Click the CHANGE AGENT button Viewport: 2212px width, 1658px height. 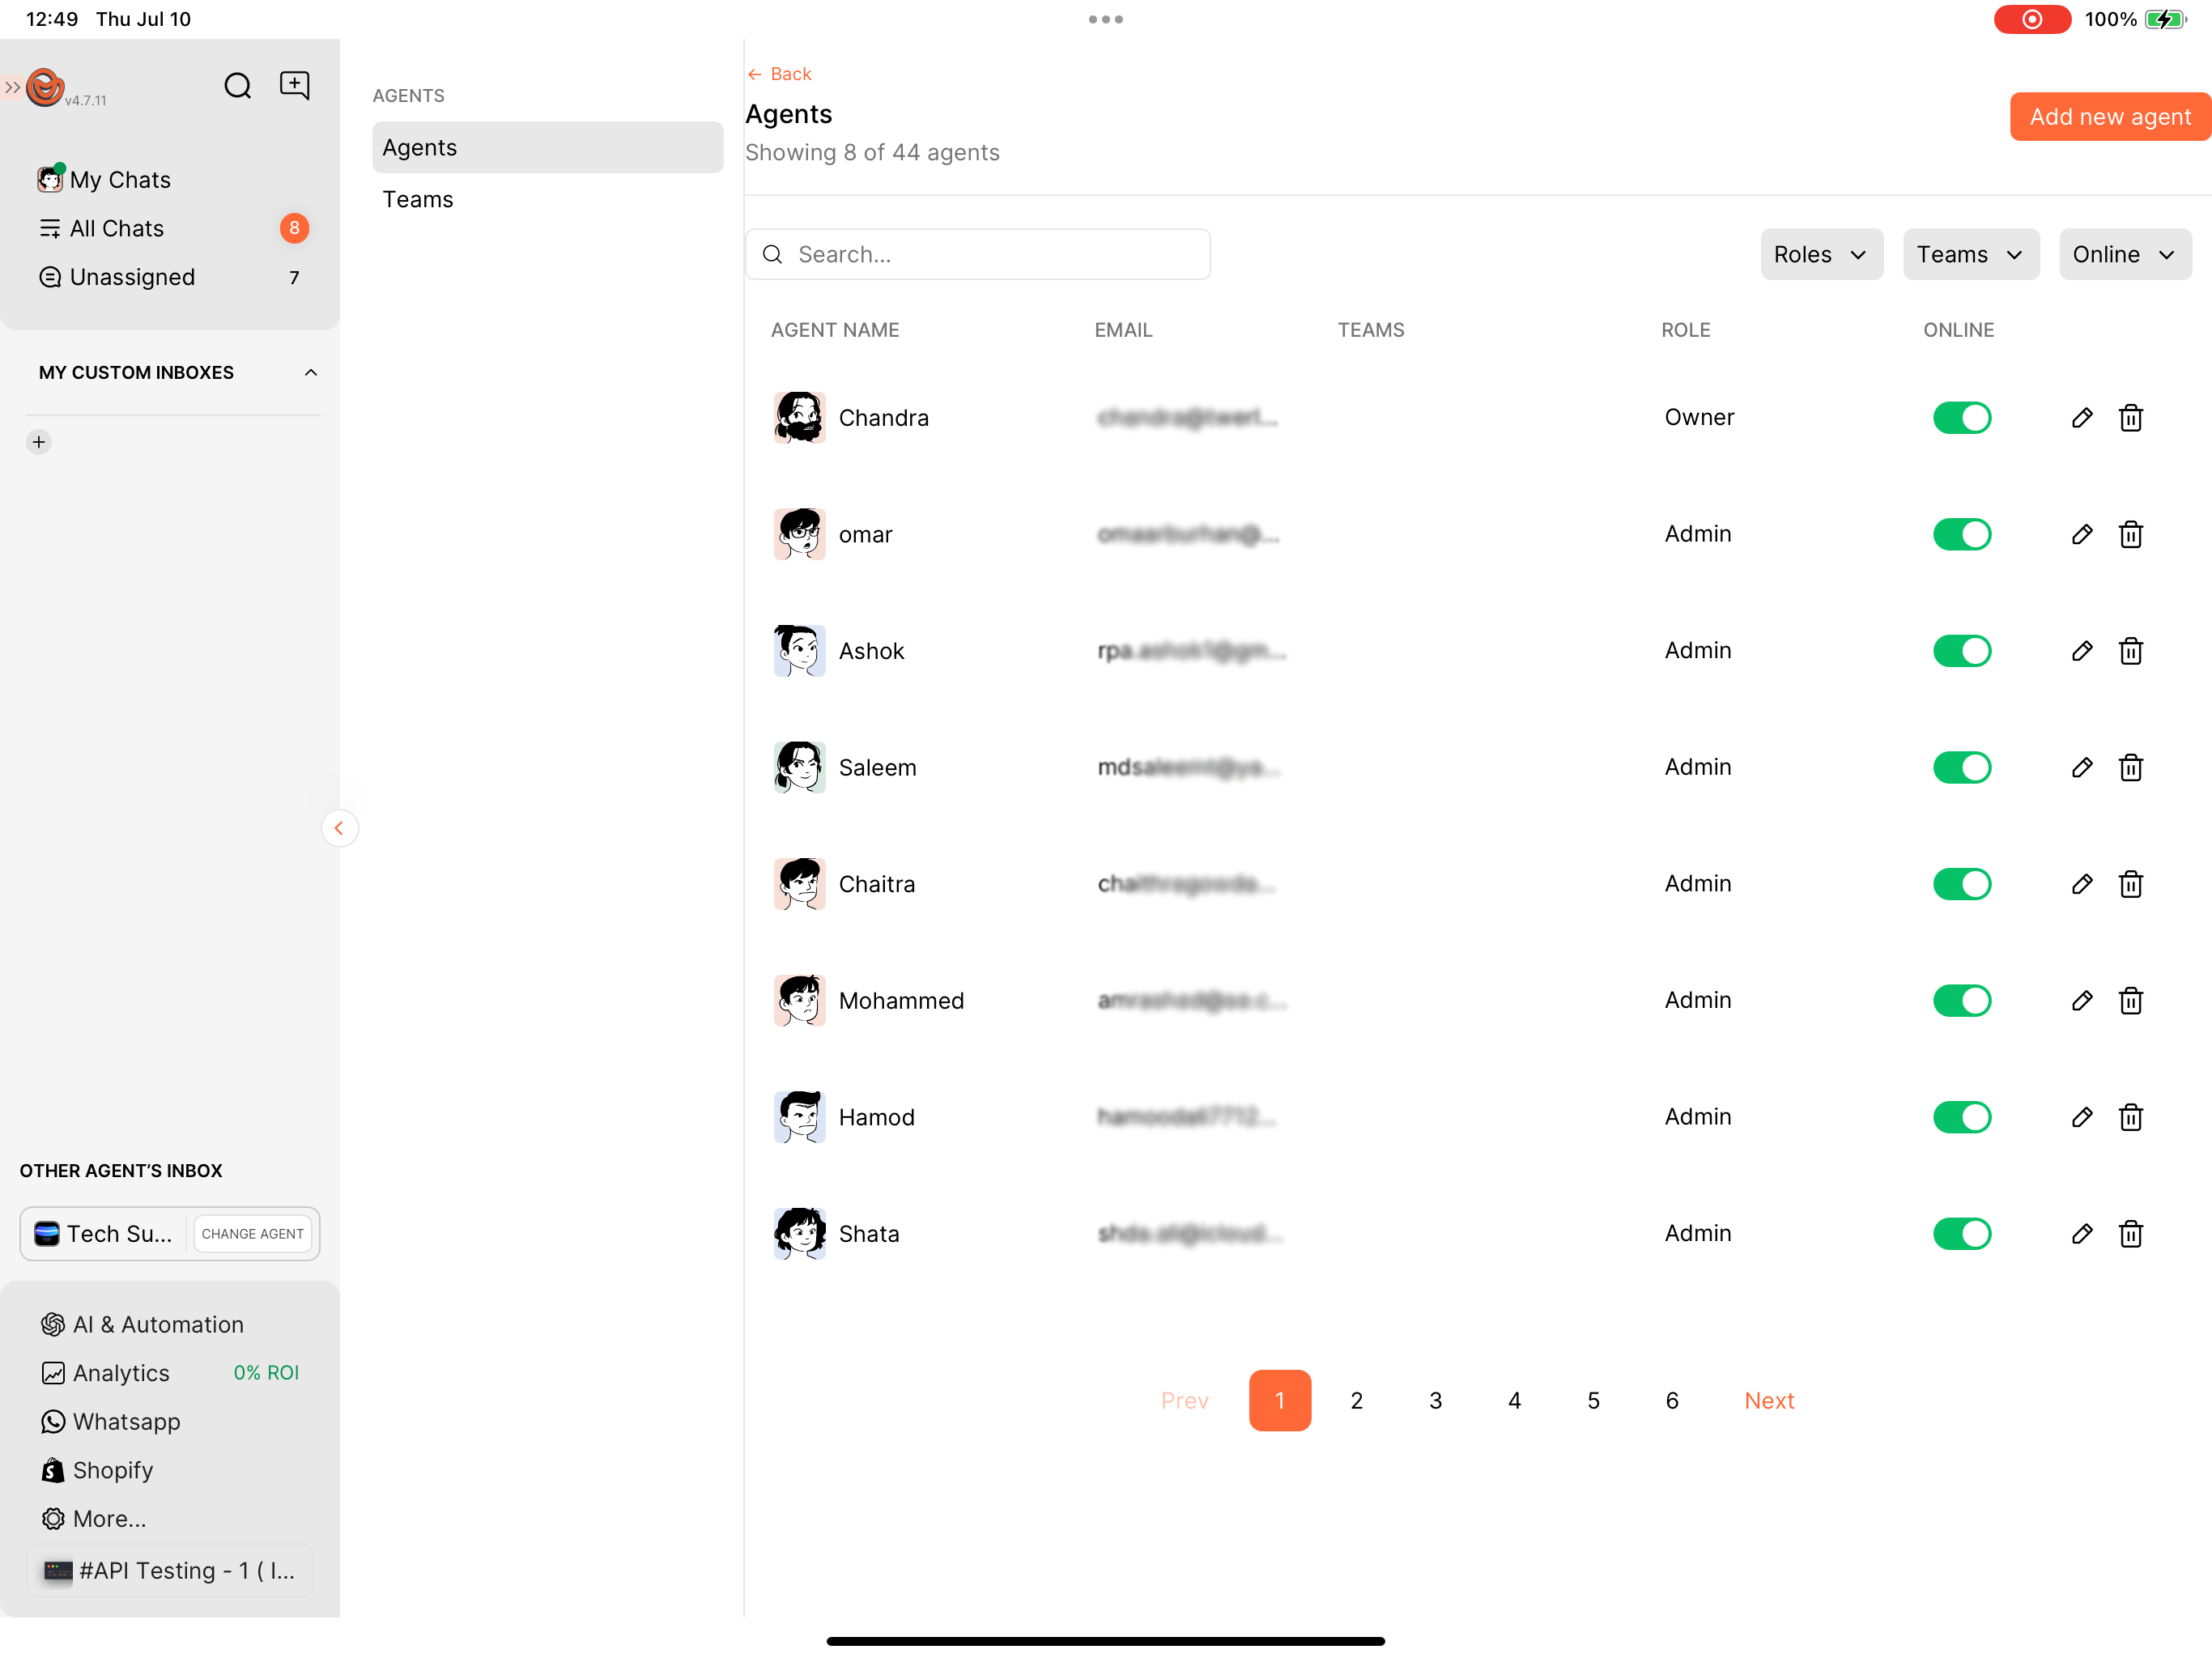[x=252, y=1233]
